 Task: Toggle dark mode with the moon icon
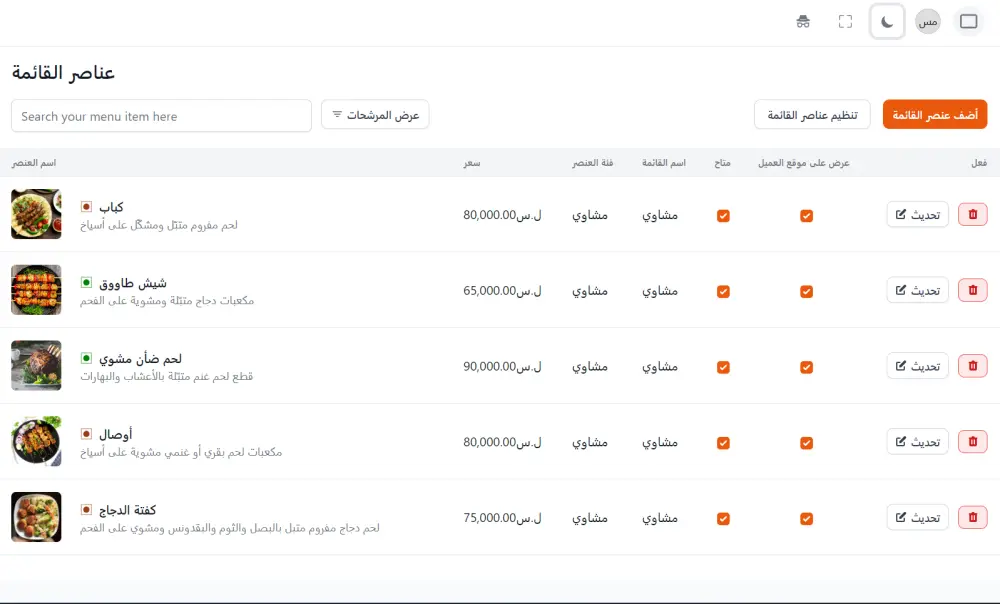[x=886, y=20]
